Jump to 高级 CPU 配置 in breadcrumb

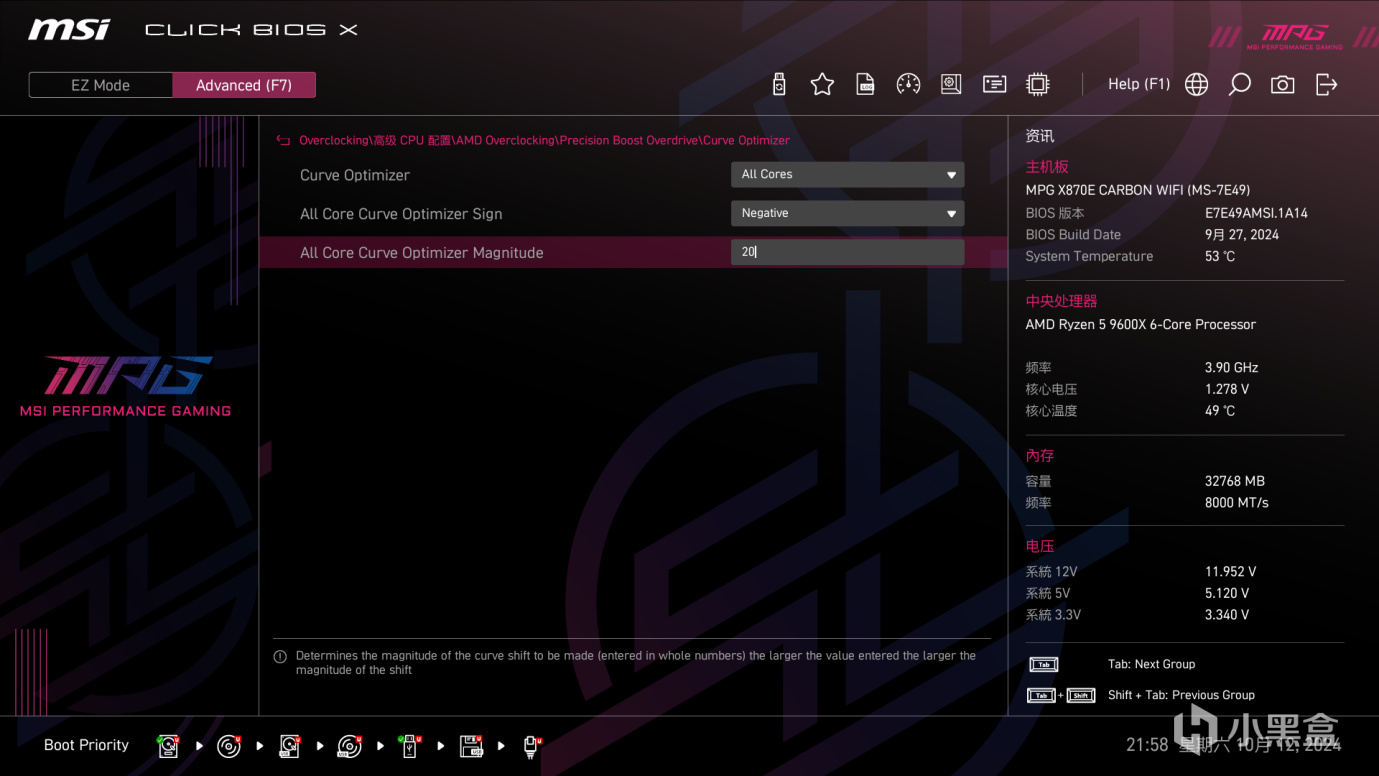pyautogui.click(x=413, y=141)
